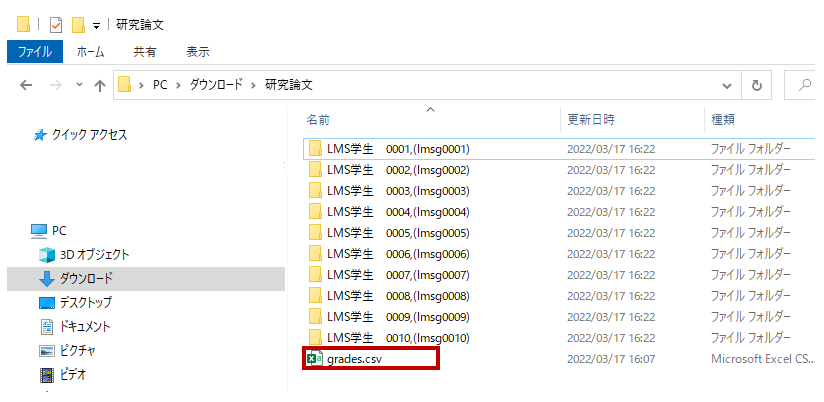Expand the address bar history dropdown

click(727, 86)
